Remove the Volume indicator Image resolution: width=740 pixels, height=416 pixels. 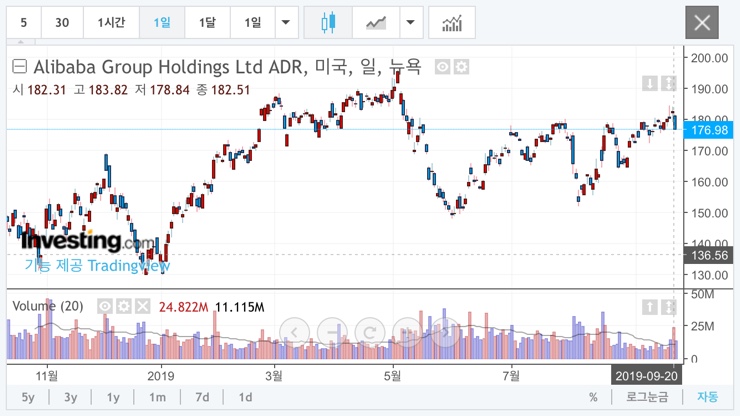coord(143,306)
